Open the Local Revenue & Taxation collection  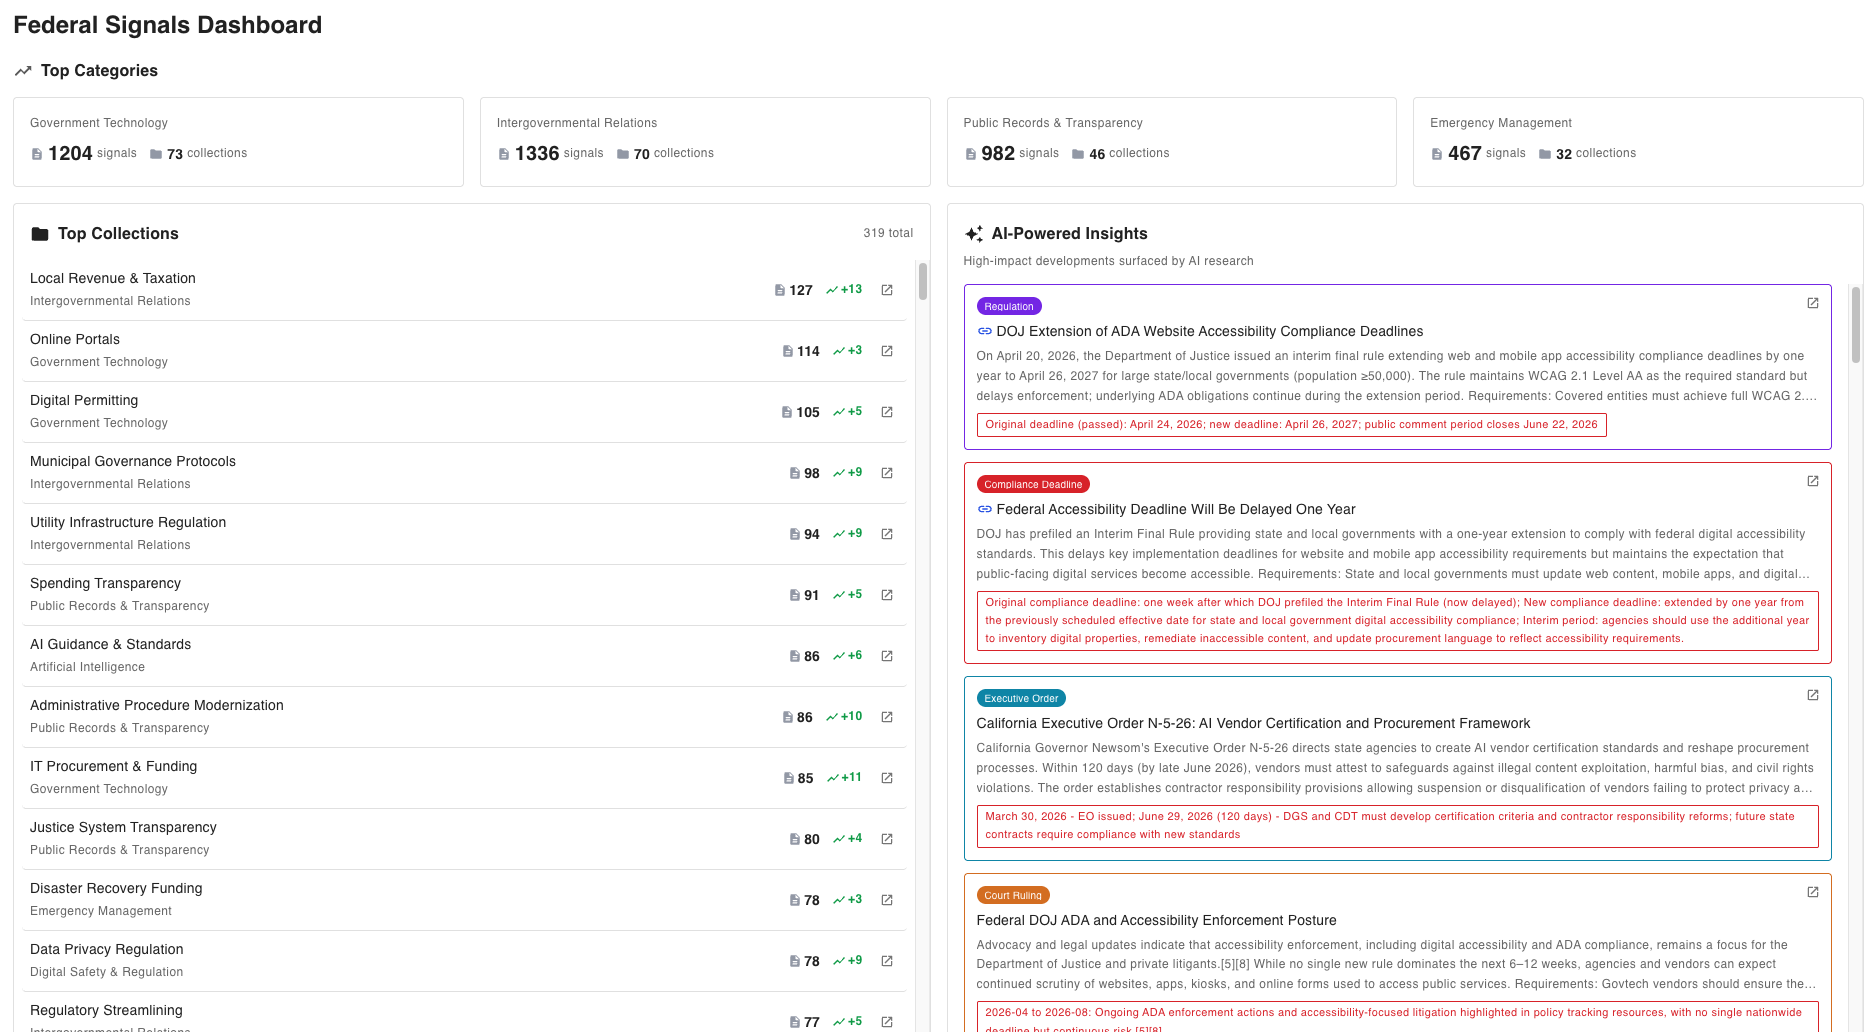click(x=465, y=290)
